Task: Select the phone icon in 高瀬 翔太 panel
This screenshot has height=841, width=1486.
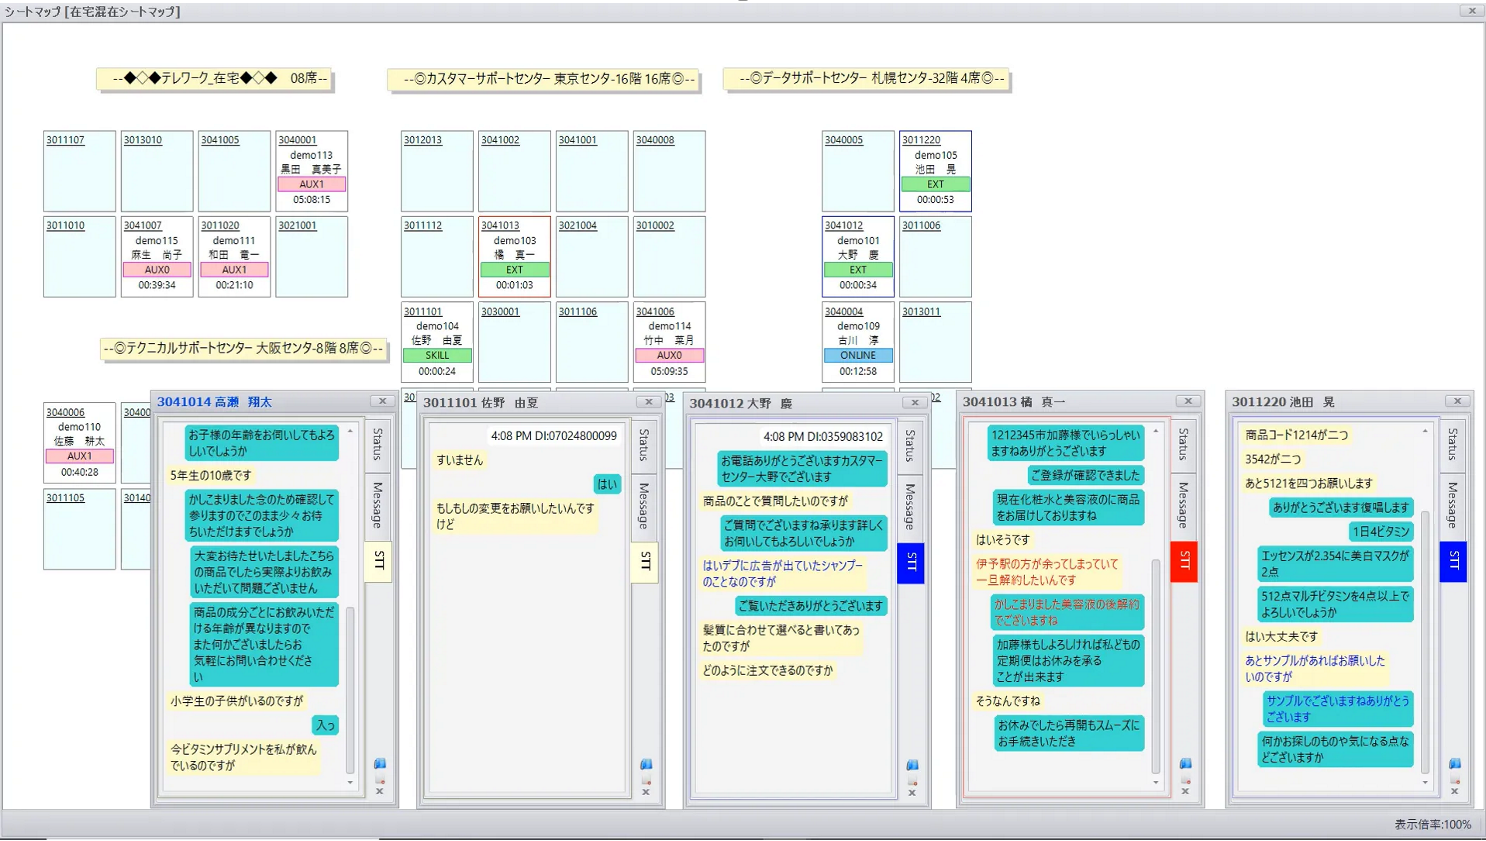Action: click(x=380, y=763)
